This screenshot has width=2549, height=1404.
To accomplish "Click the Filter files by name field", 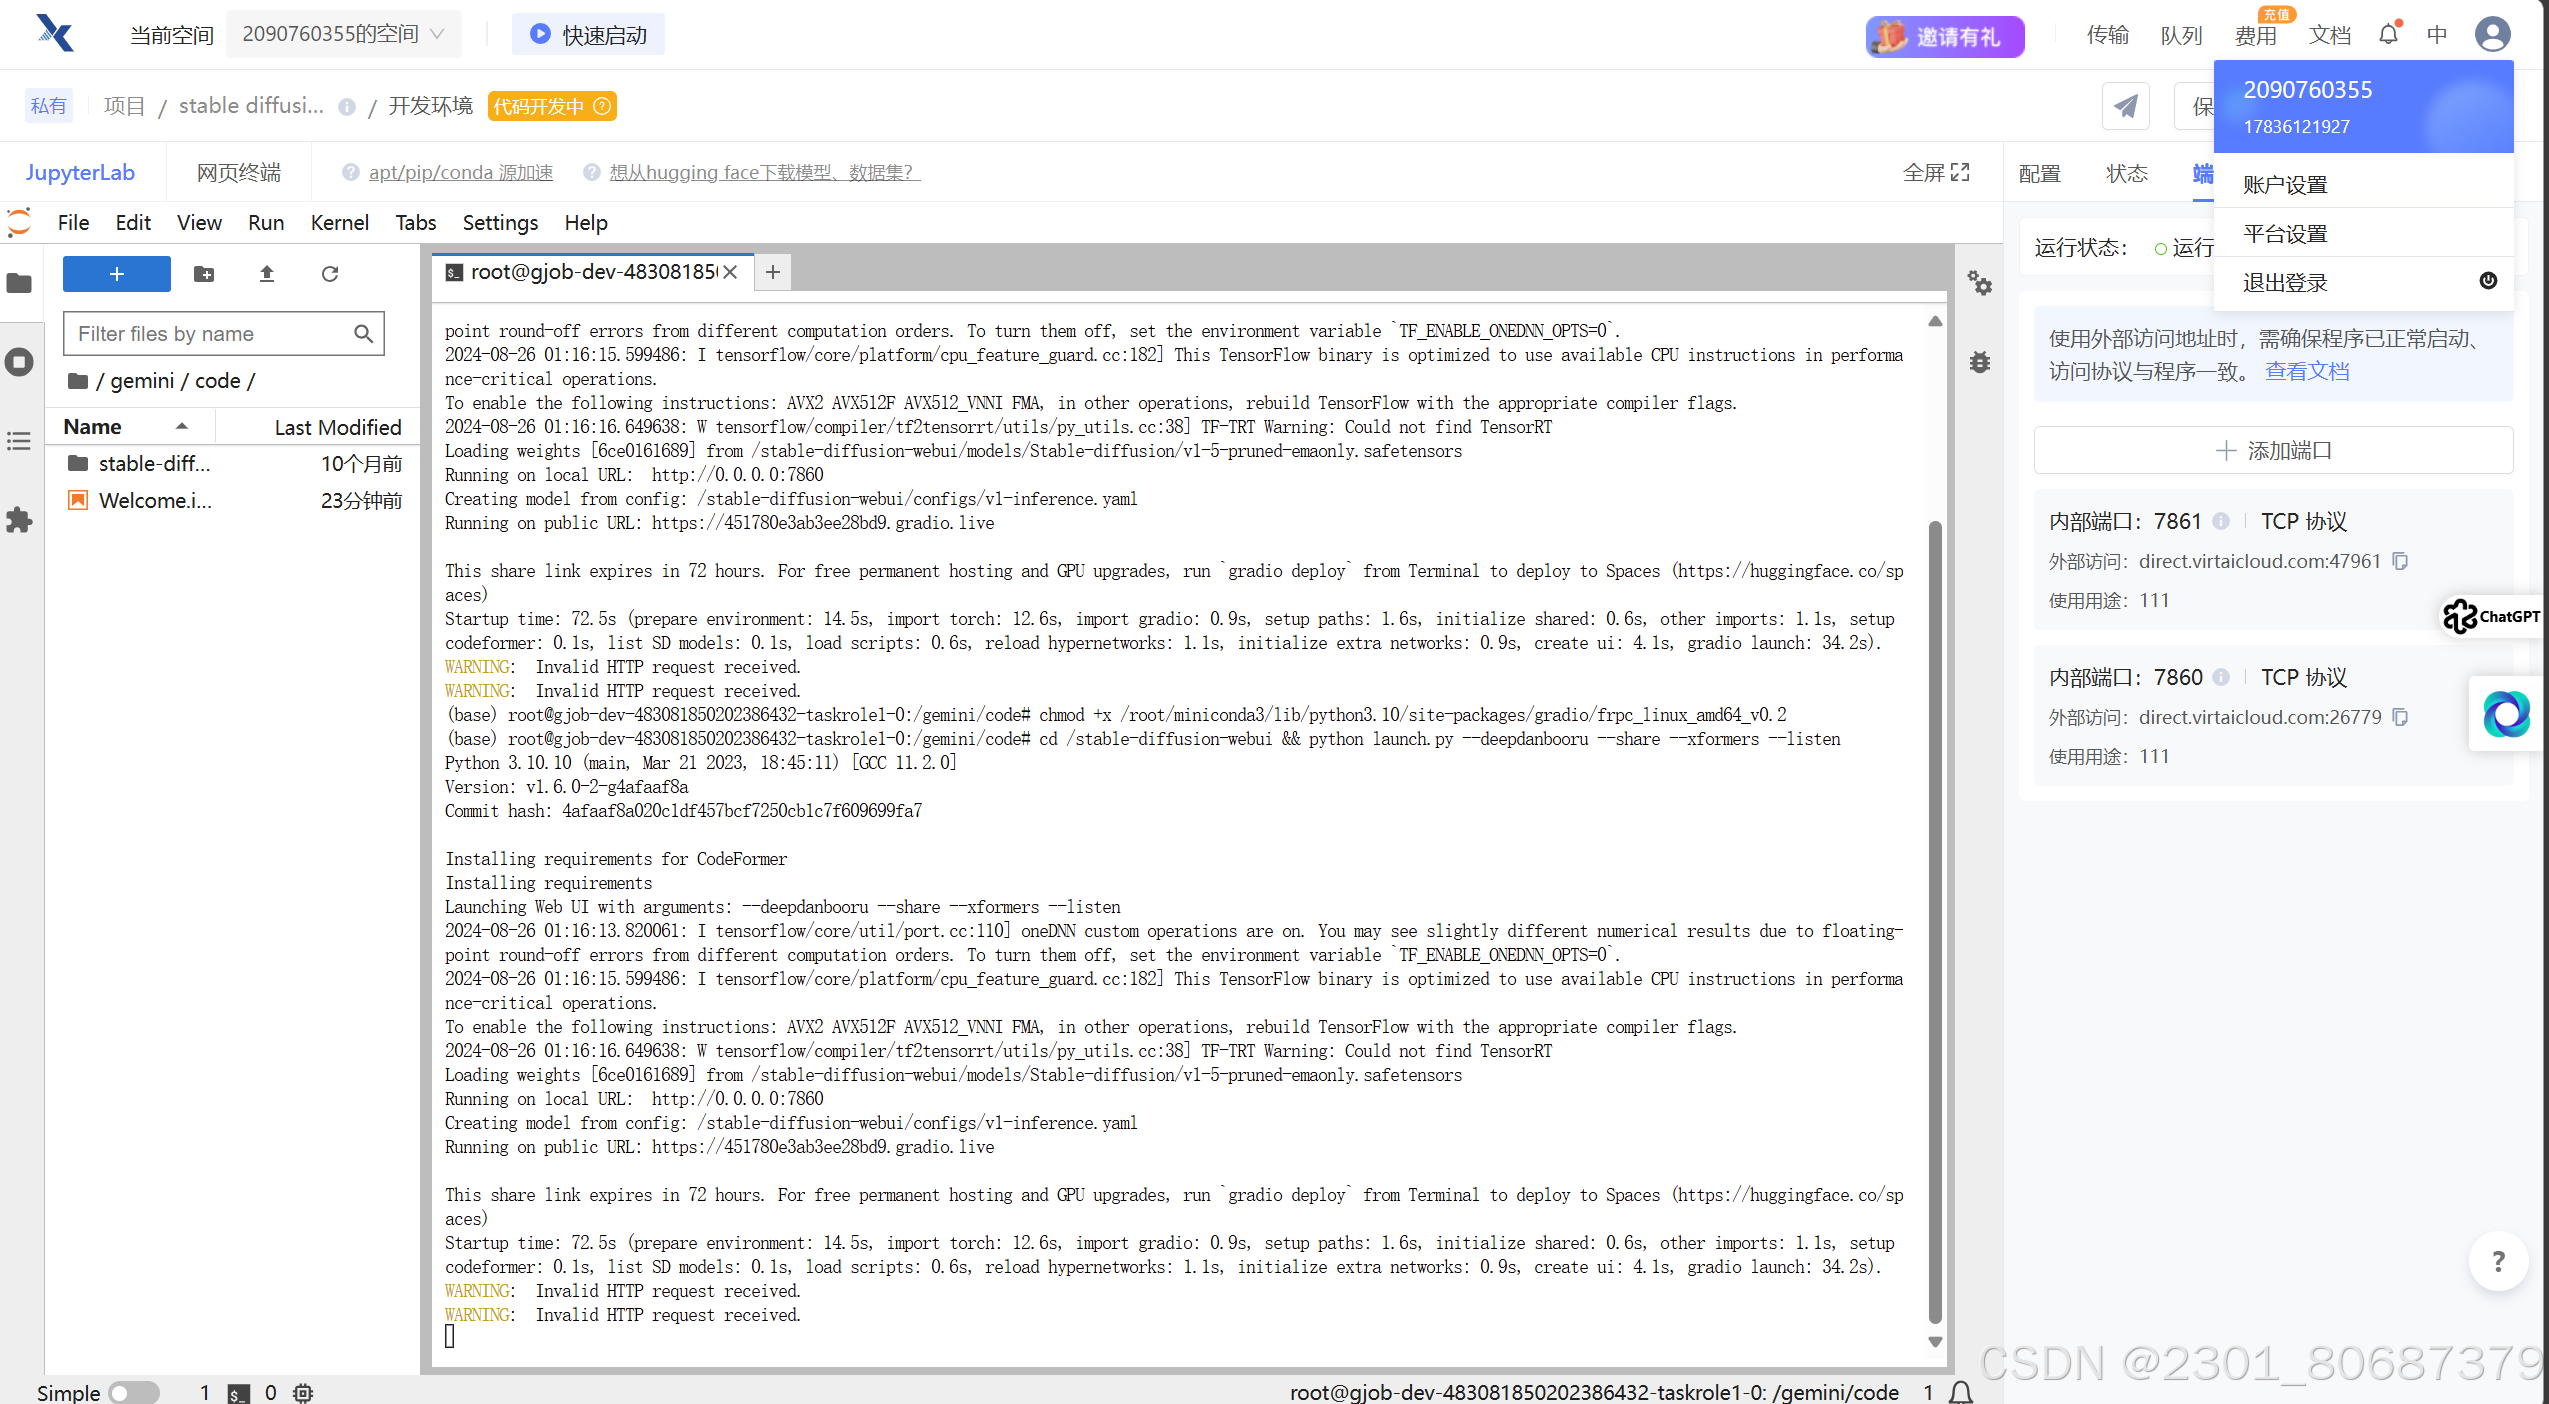I will coord(212,334).
